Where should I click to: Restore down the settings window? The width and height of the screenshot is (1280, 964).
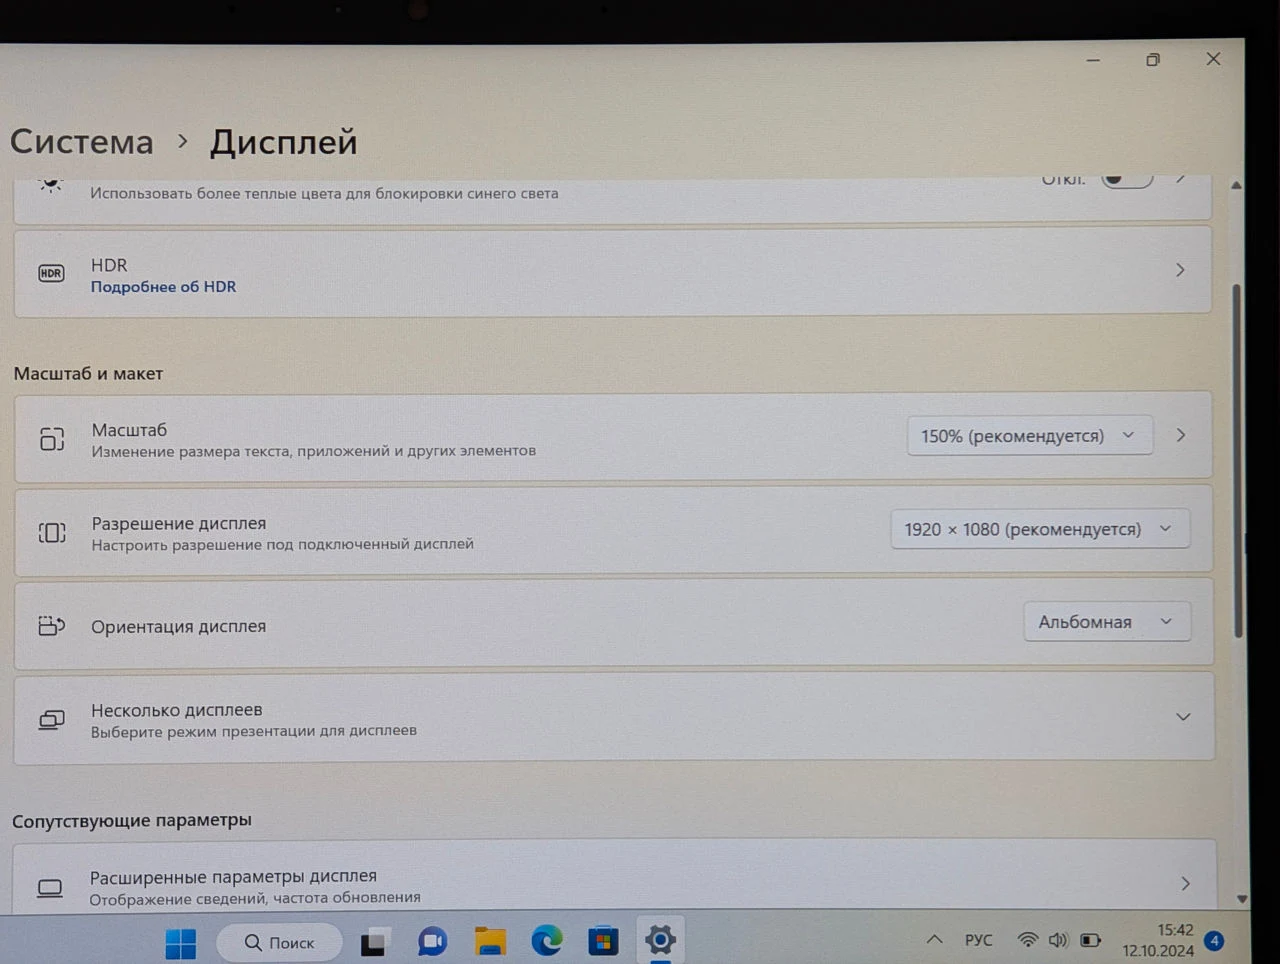1153,60
